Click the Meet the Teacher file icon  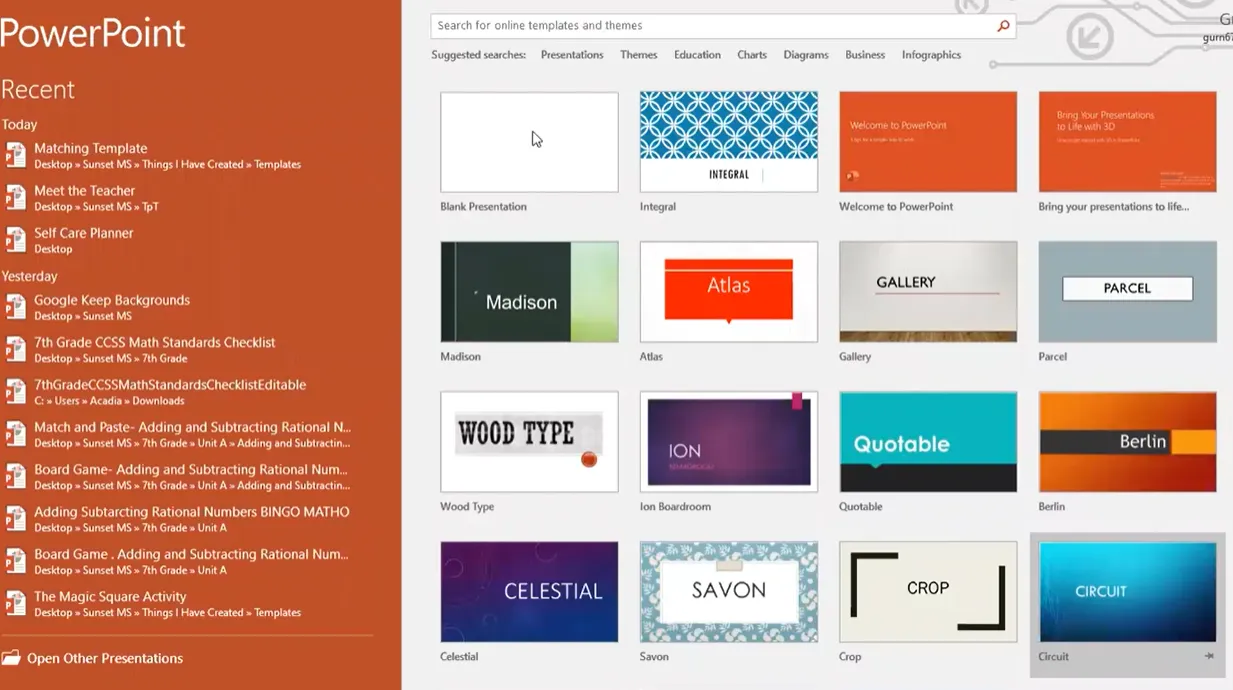pyautogui.click(x=16, y=198)
